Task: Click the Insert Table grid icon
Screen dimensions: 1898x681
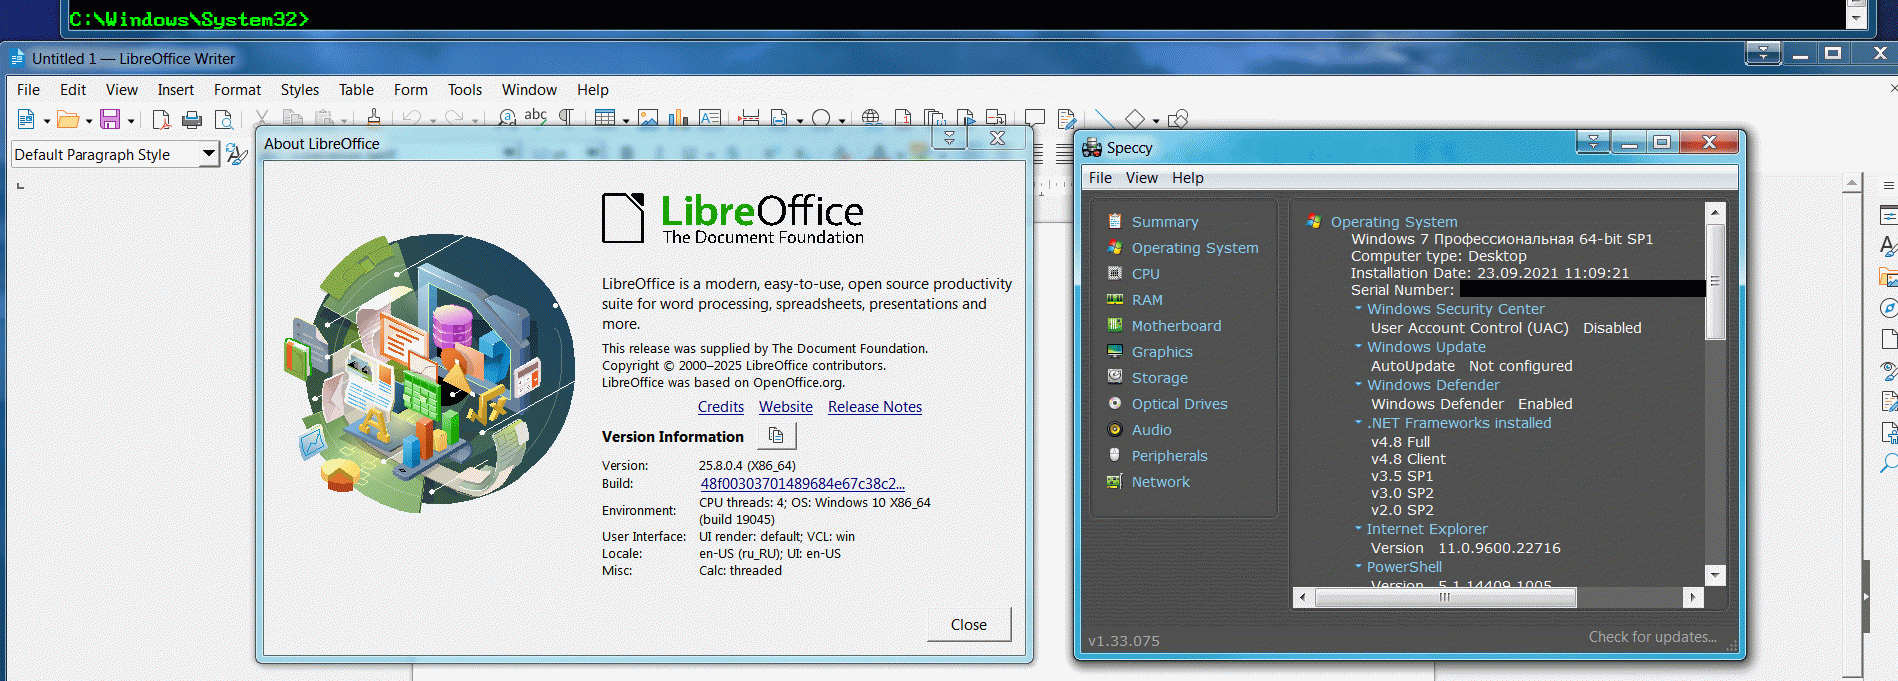Action: (x=605, y=118)
